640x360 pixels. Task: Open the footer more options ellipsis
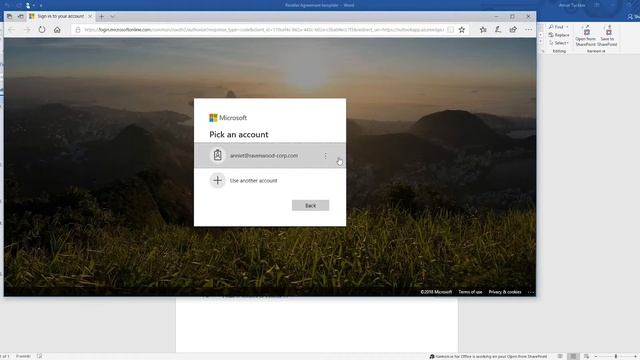[530, 292]
